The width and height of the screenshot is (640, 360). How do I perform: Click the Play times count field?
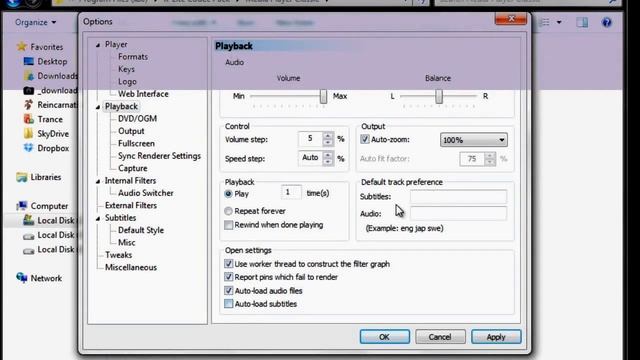(x=291, y=192)
